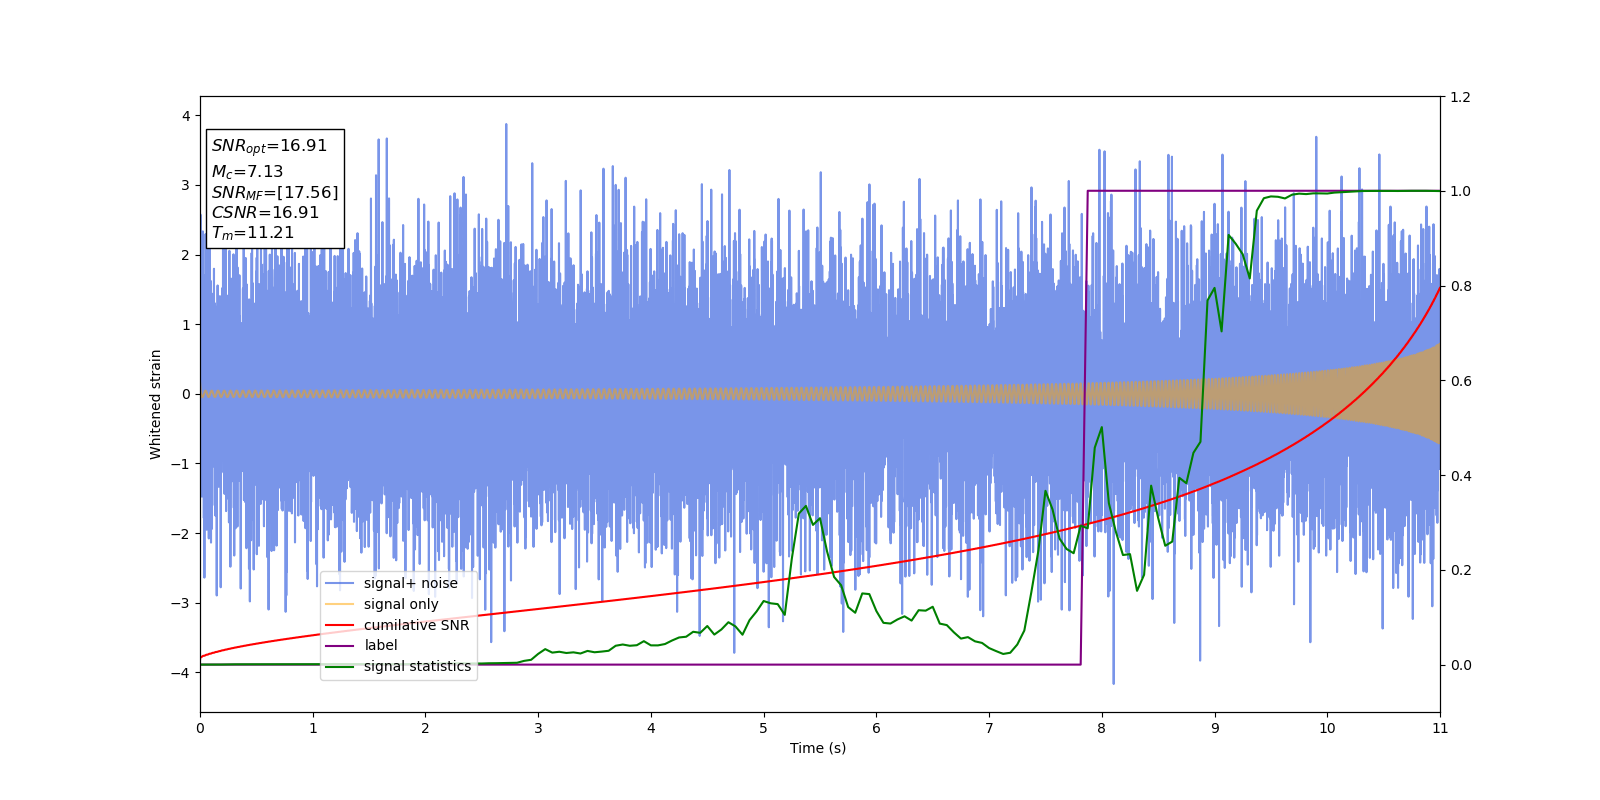Click the "Whitened strain" axis title
1600x800 pixels.
(156, 404)
